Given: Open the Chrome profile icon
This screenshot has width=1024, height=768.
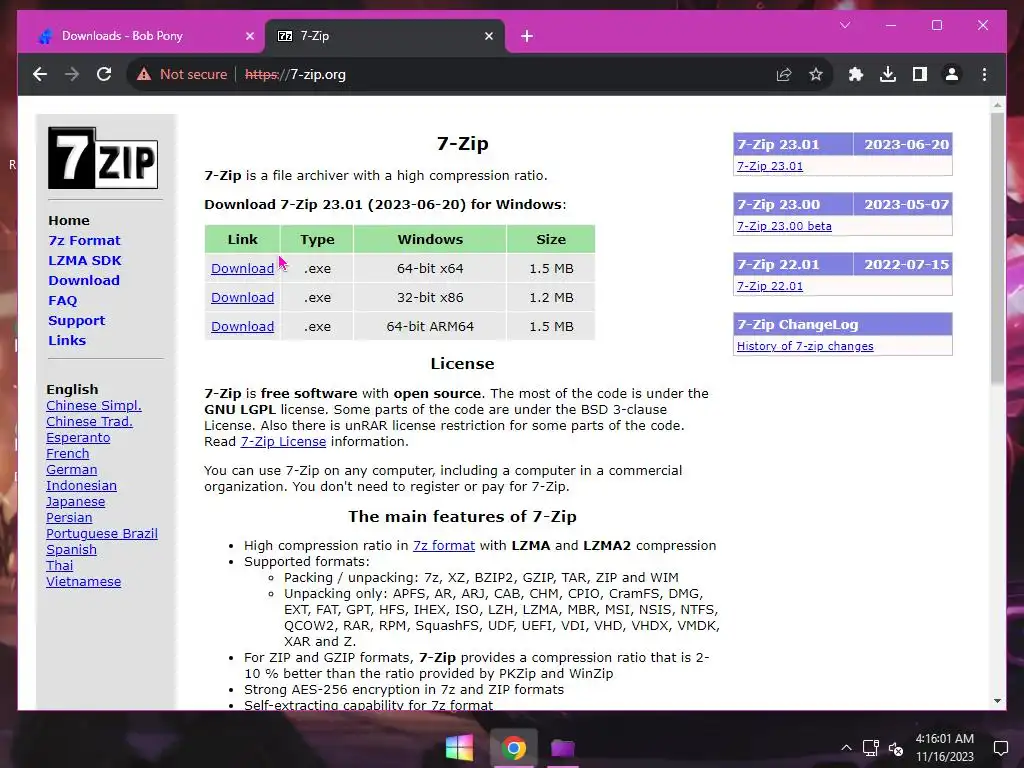Looking at the screenshot, I should tap(952, 74).
